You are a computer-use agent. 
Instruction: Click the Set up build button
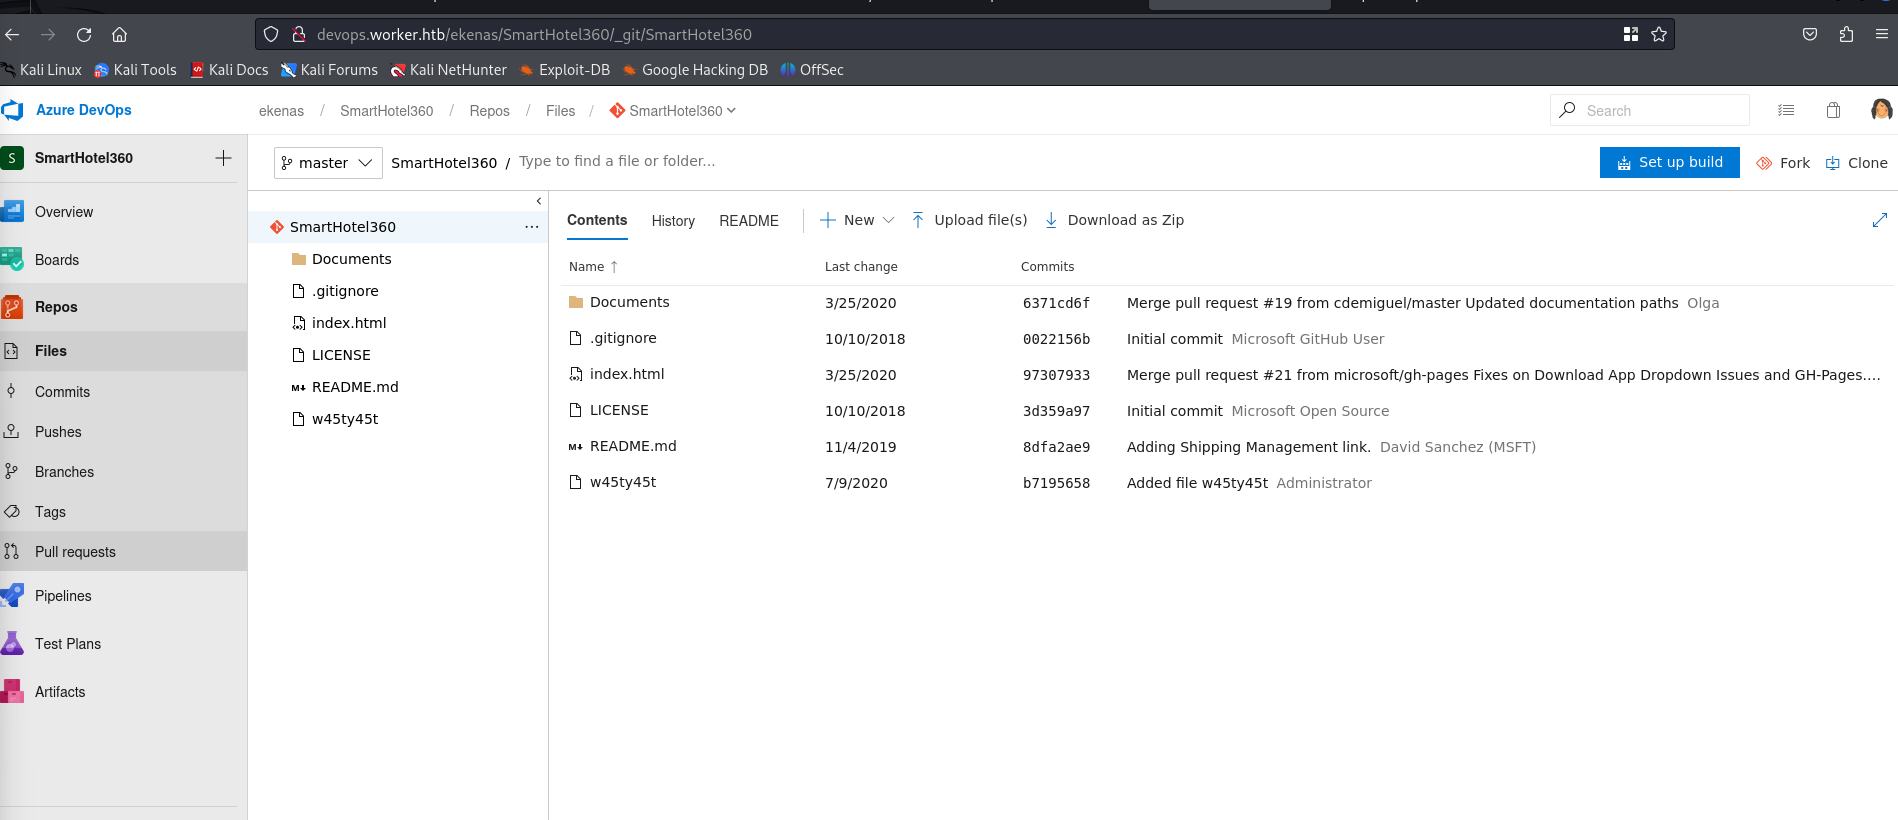point(1669,162)
